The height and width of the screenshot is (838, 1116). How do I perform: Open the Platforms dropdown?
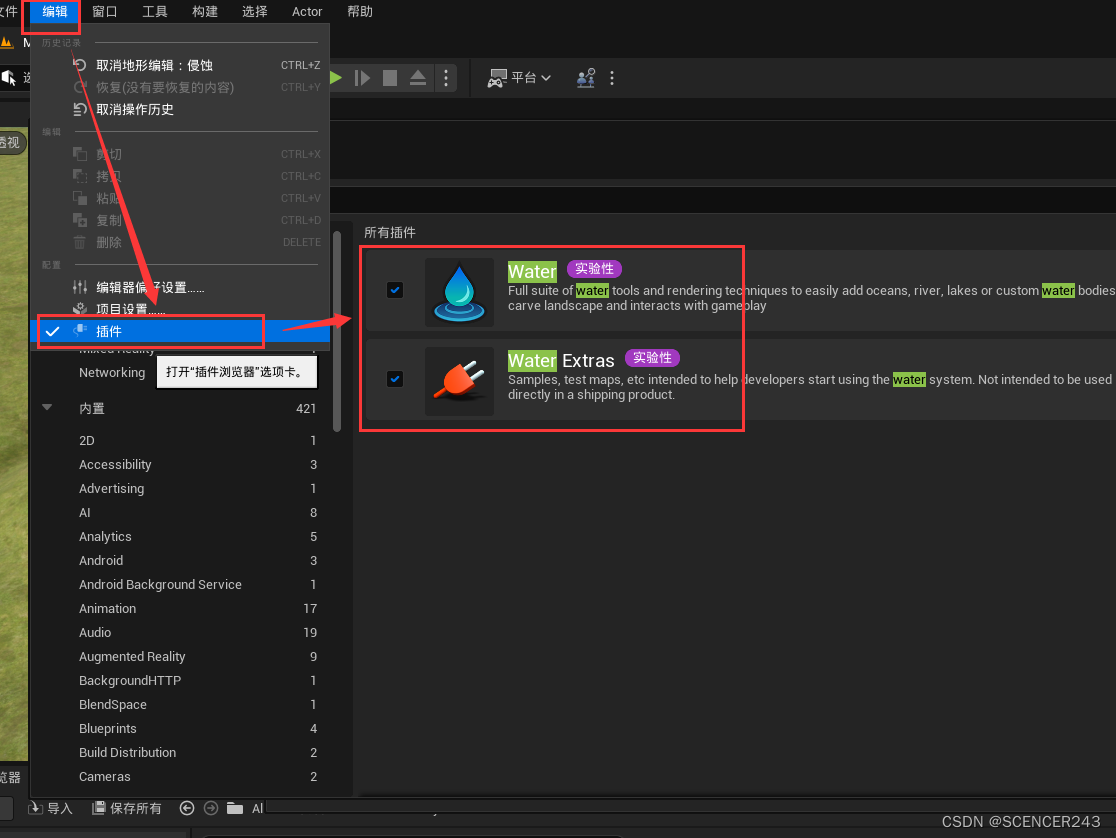(519, 78)
